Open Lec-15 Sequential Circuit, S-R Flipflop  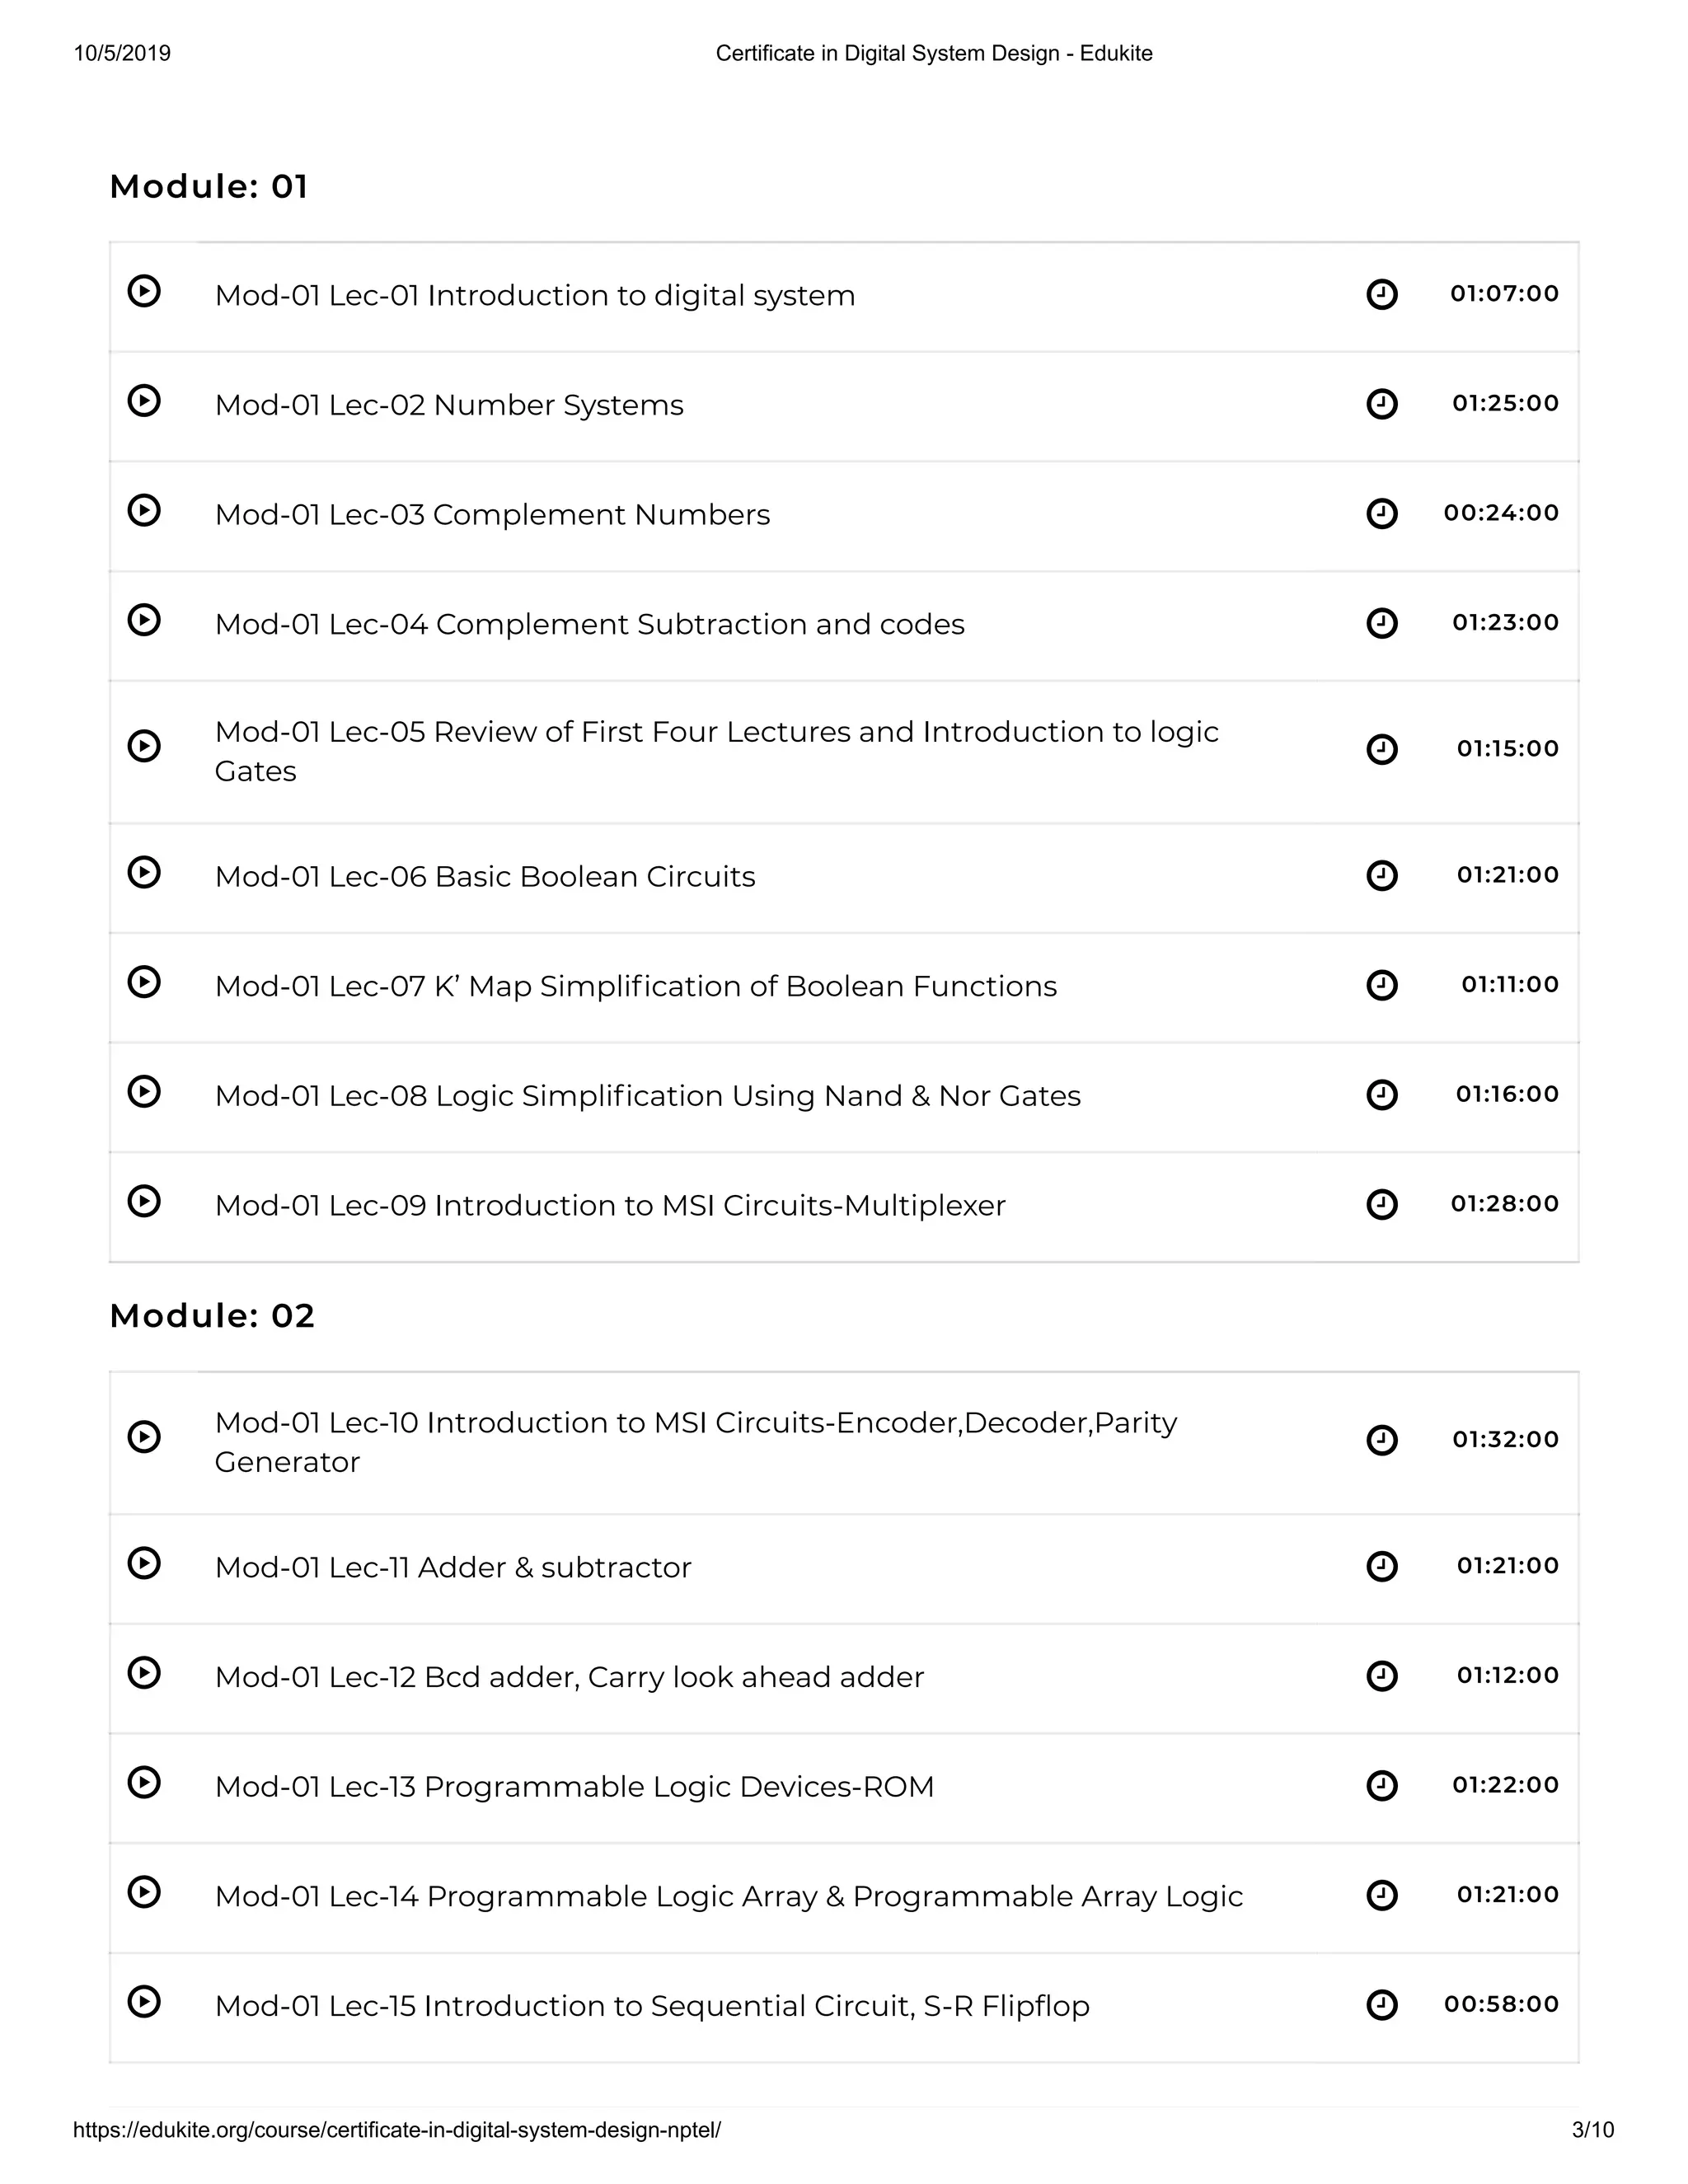651,2006
